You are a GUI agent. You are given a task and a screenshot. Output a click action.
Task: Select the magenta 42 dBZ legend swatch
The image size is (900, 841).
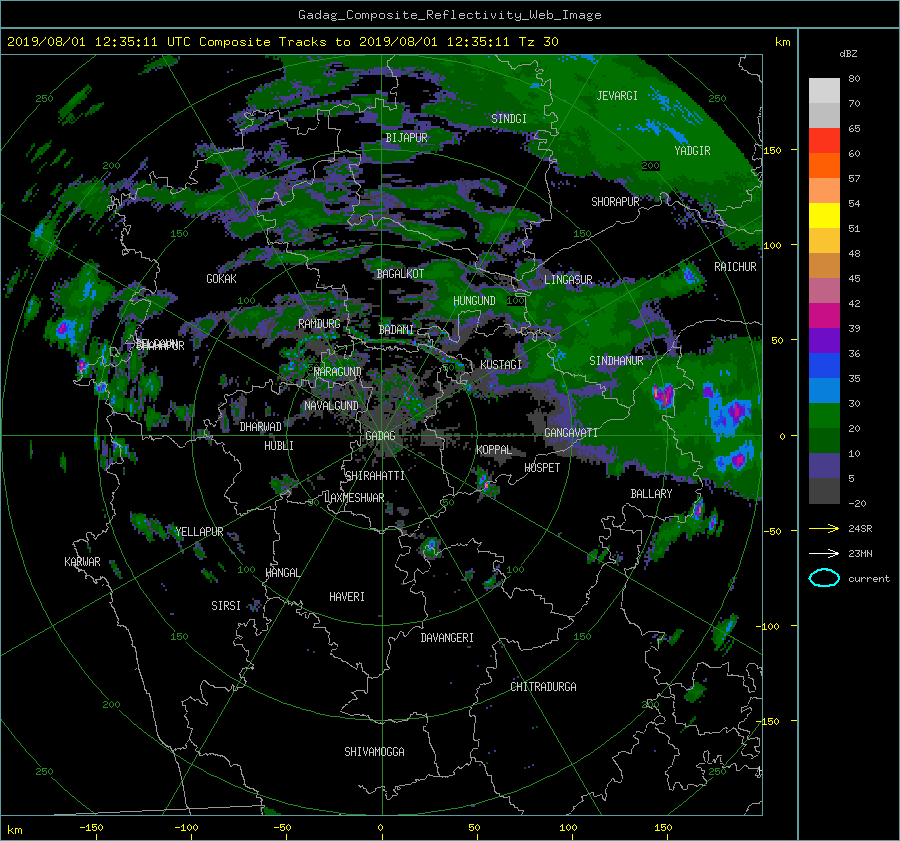(x=824, y=315)
